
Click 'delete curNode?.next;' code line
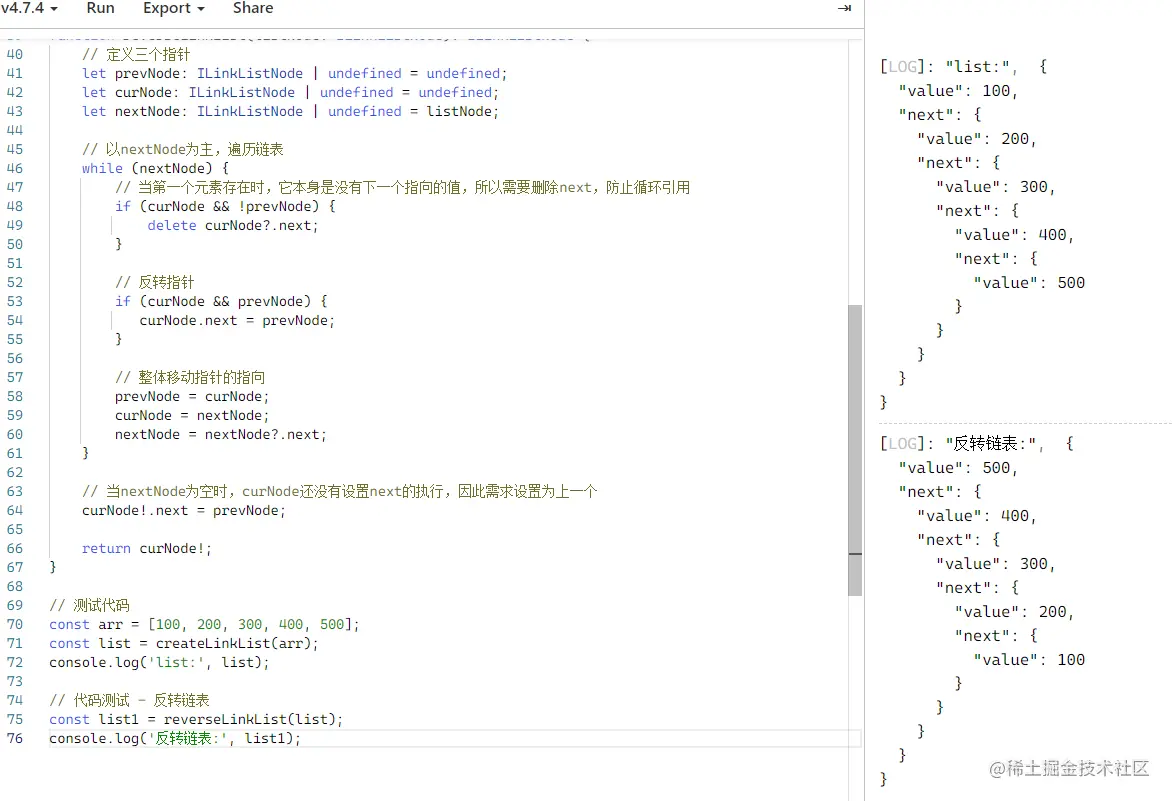coord(232,226)
